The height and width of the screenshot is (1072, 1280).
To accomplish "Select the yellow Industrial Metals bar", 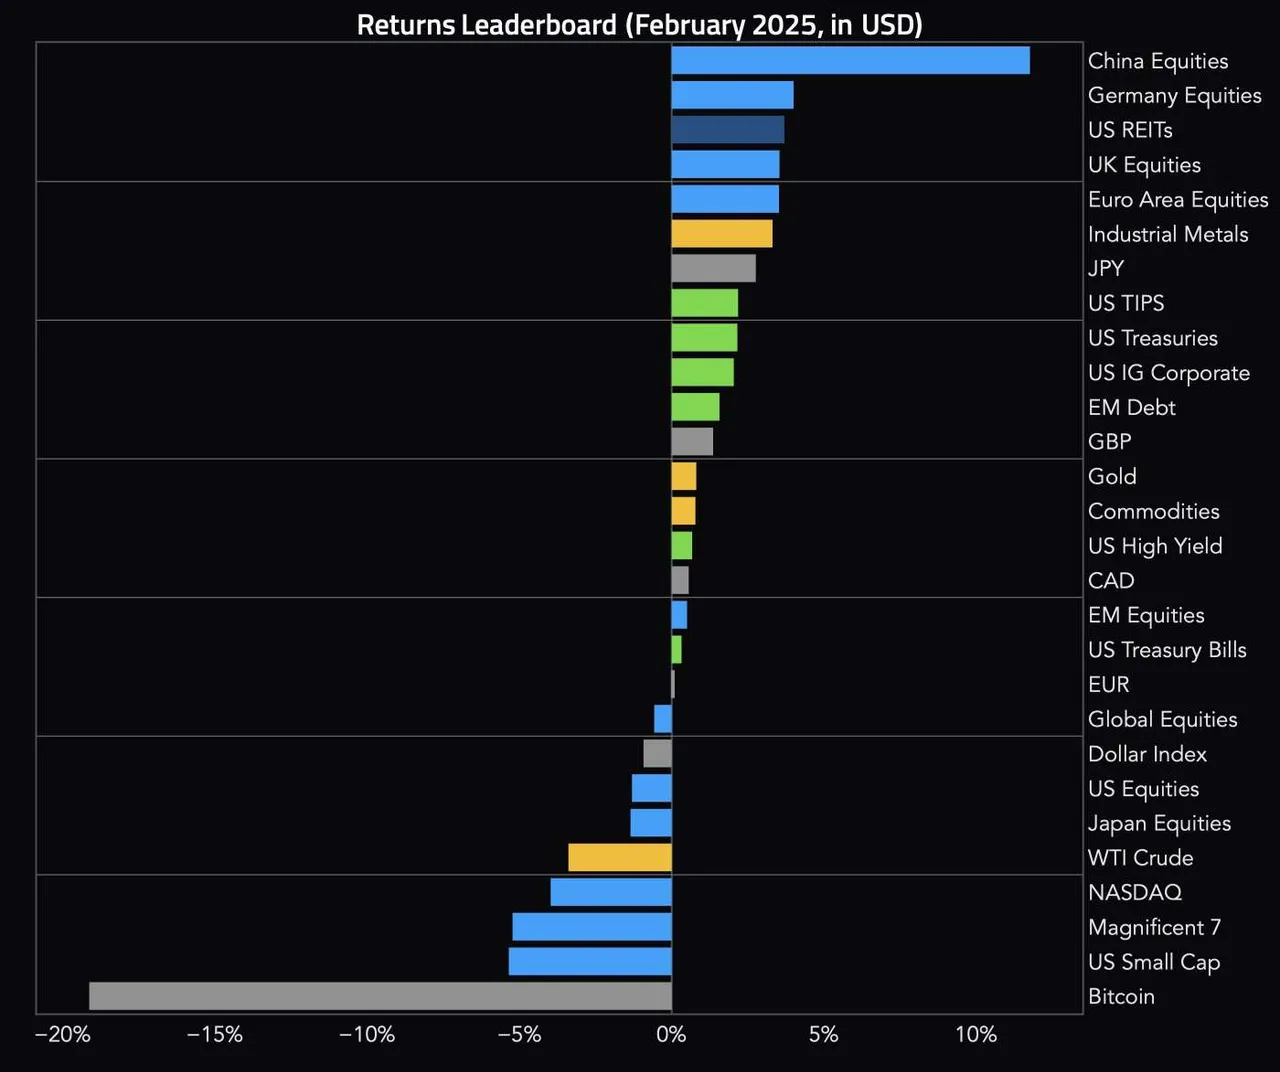I will pos(721,234).
